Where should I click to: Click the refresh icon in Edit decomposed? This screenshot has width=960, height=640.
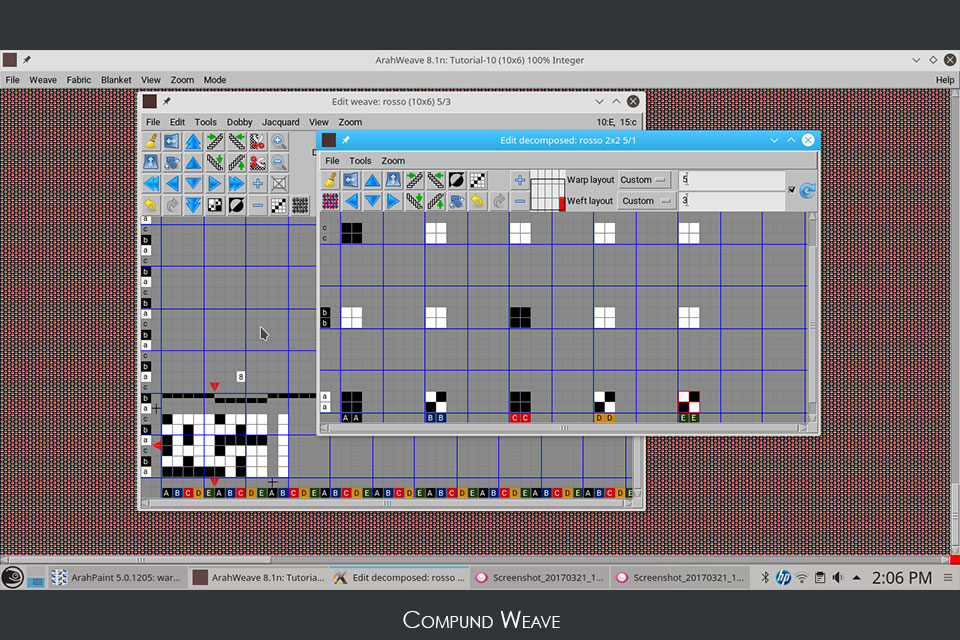point(808,190)
